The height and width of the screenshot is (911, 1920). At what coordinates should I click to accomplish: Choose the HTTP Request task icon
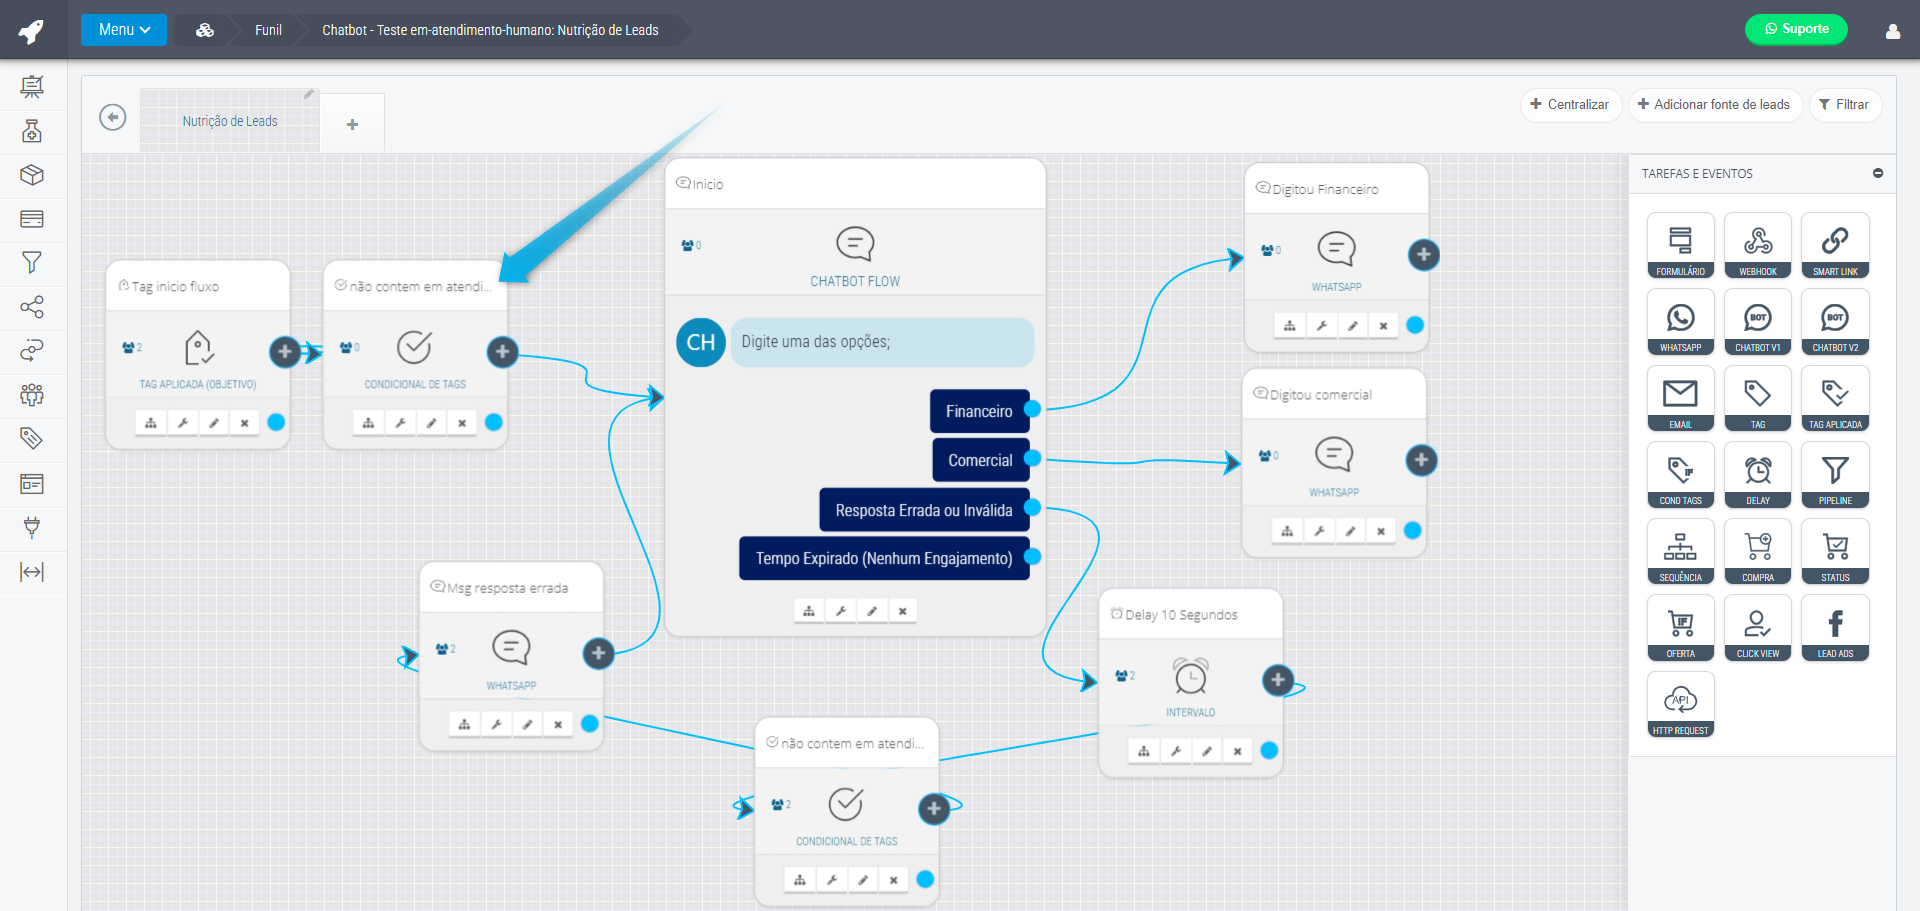point(1680,705)
